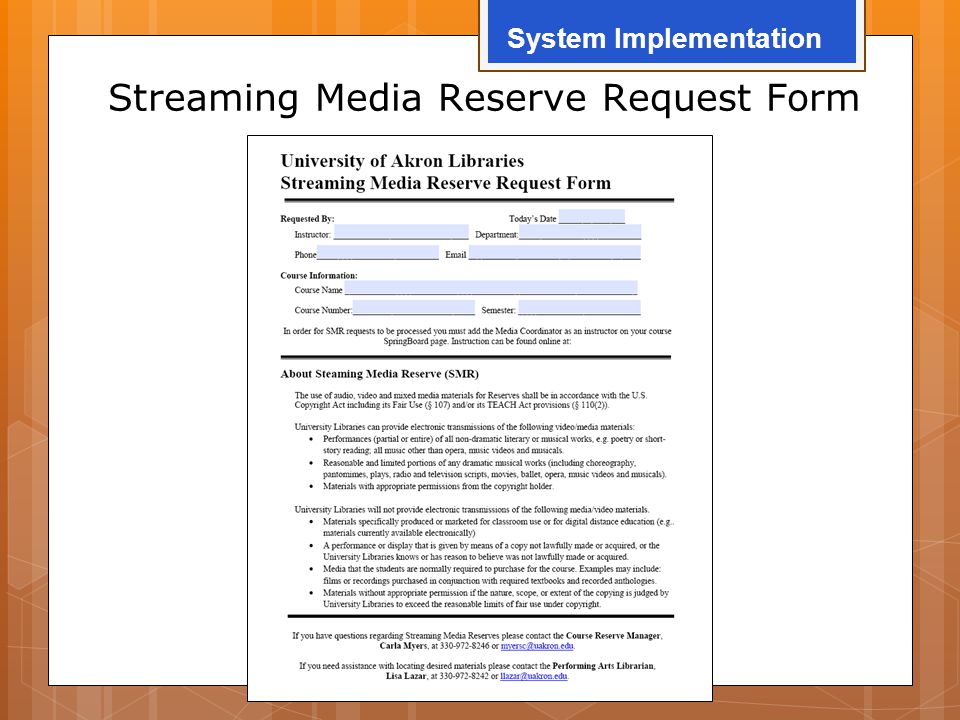Open the llazar@uakron.edu email link
960x720 pixels.
pyautogui.click(x=534, y=676)
